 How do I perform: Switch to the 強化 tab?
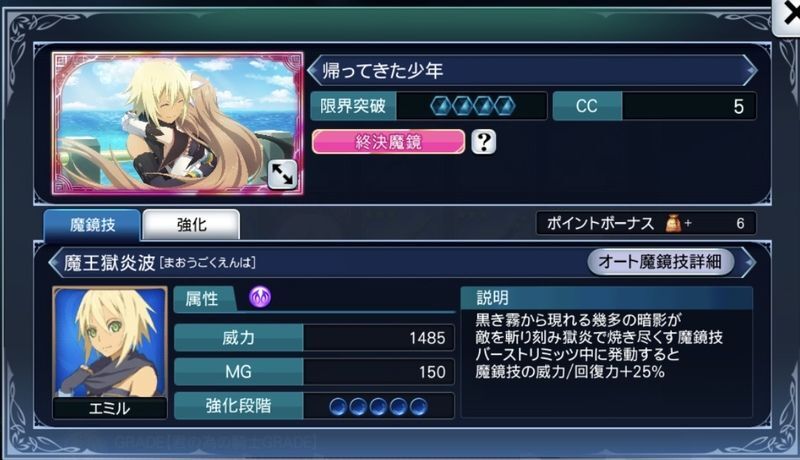(x=191, y=224)
